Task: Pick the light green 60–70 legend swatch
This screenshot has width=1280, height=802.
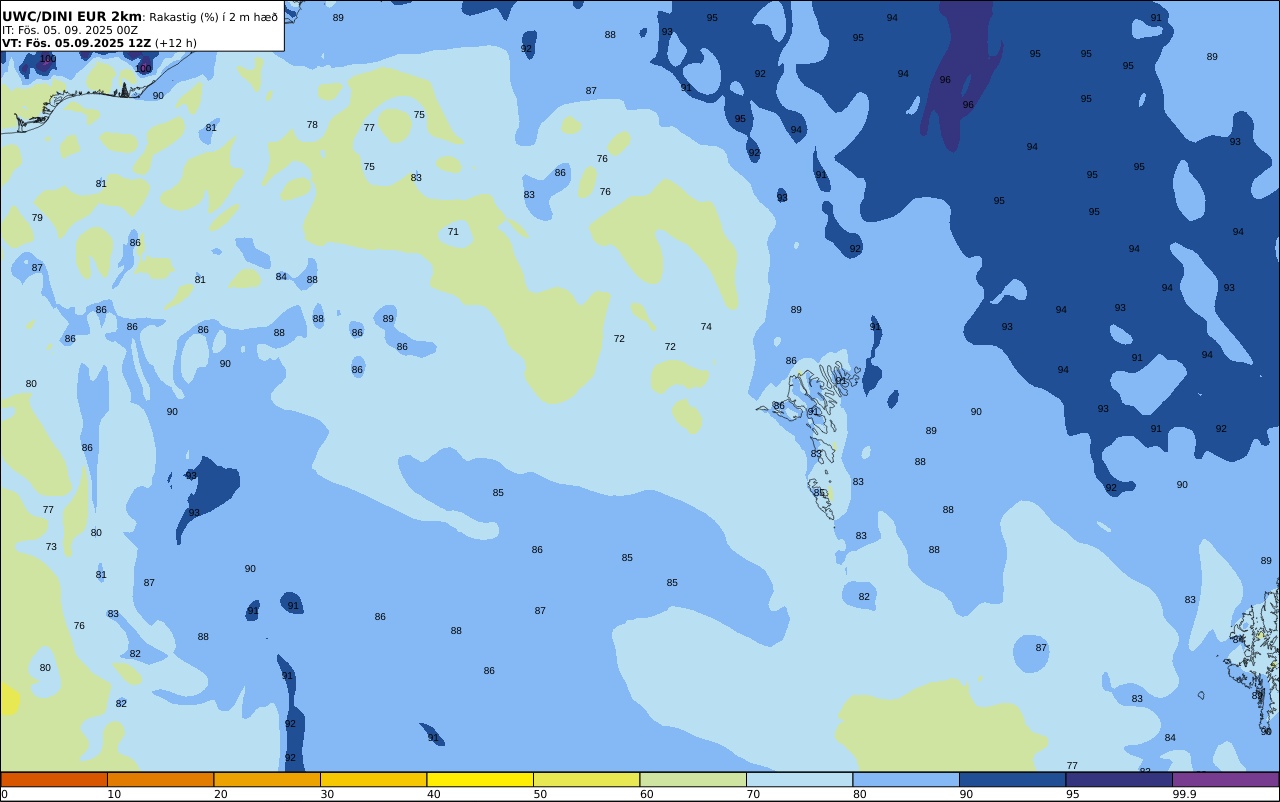Action: tap(693, 779)
